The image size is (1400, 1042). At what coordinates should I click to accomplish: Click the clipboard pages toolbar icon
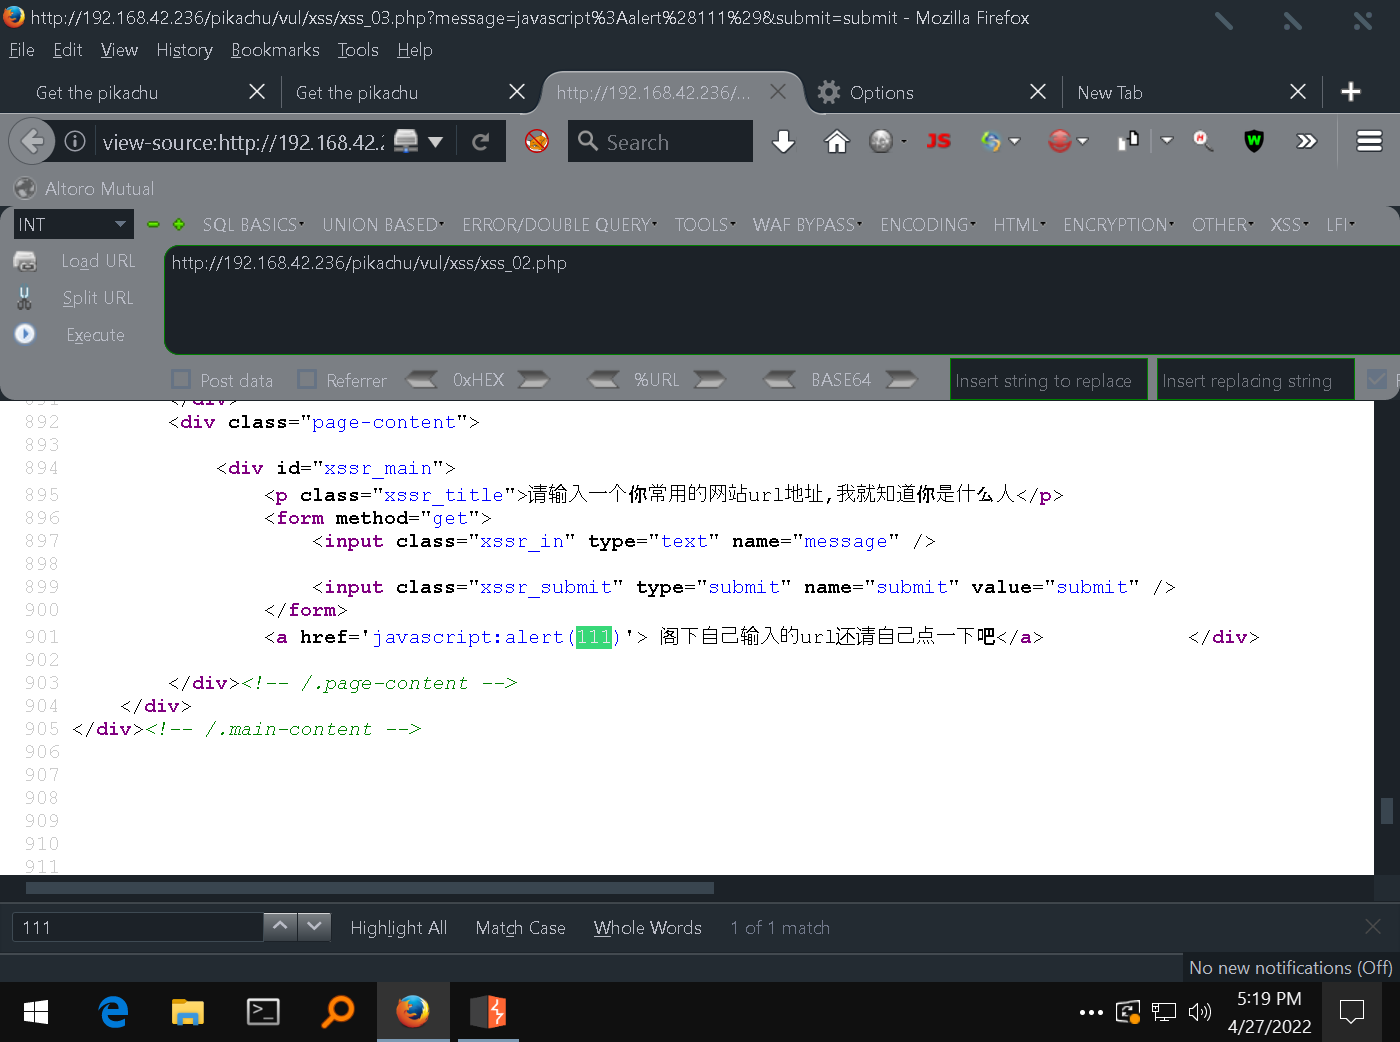click(1128, 141)
